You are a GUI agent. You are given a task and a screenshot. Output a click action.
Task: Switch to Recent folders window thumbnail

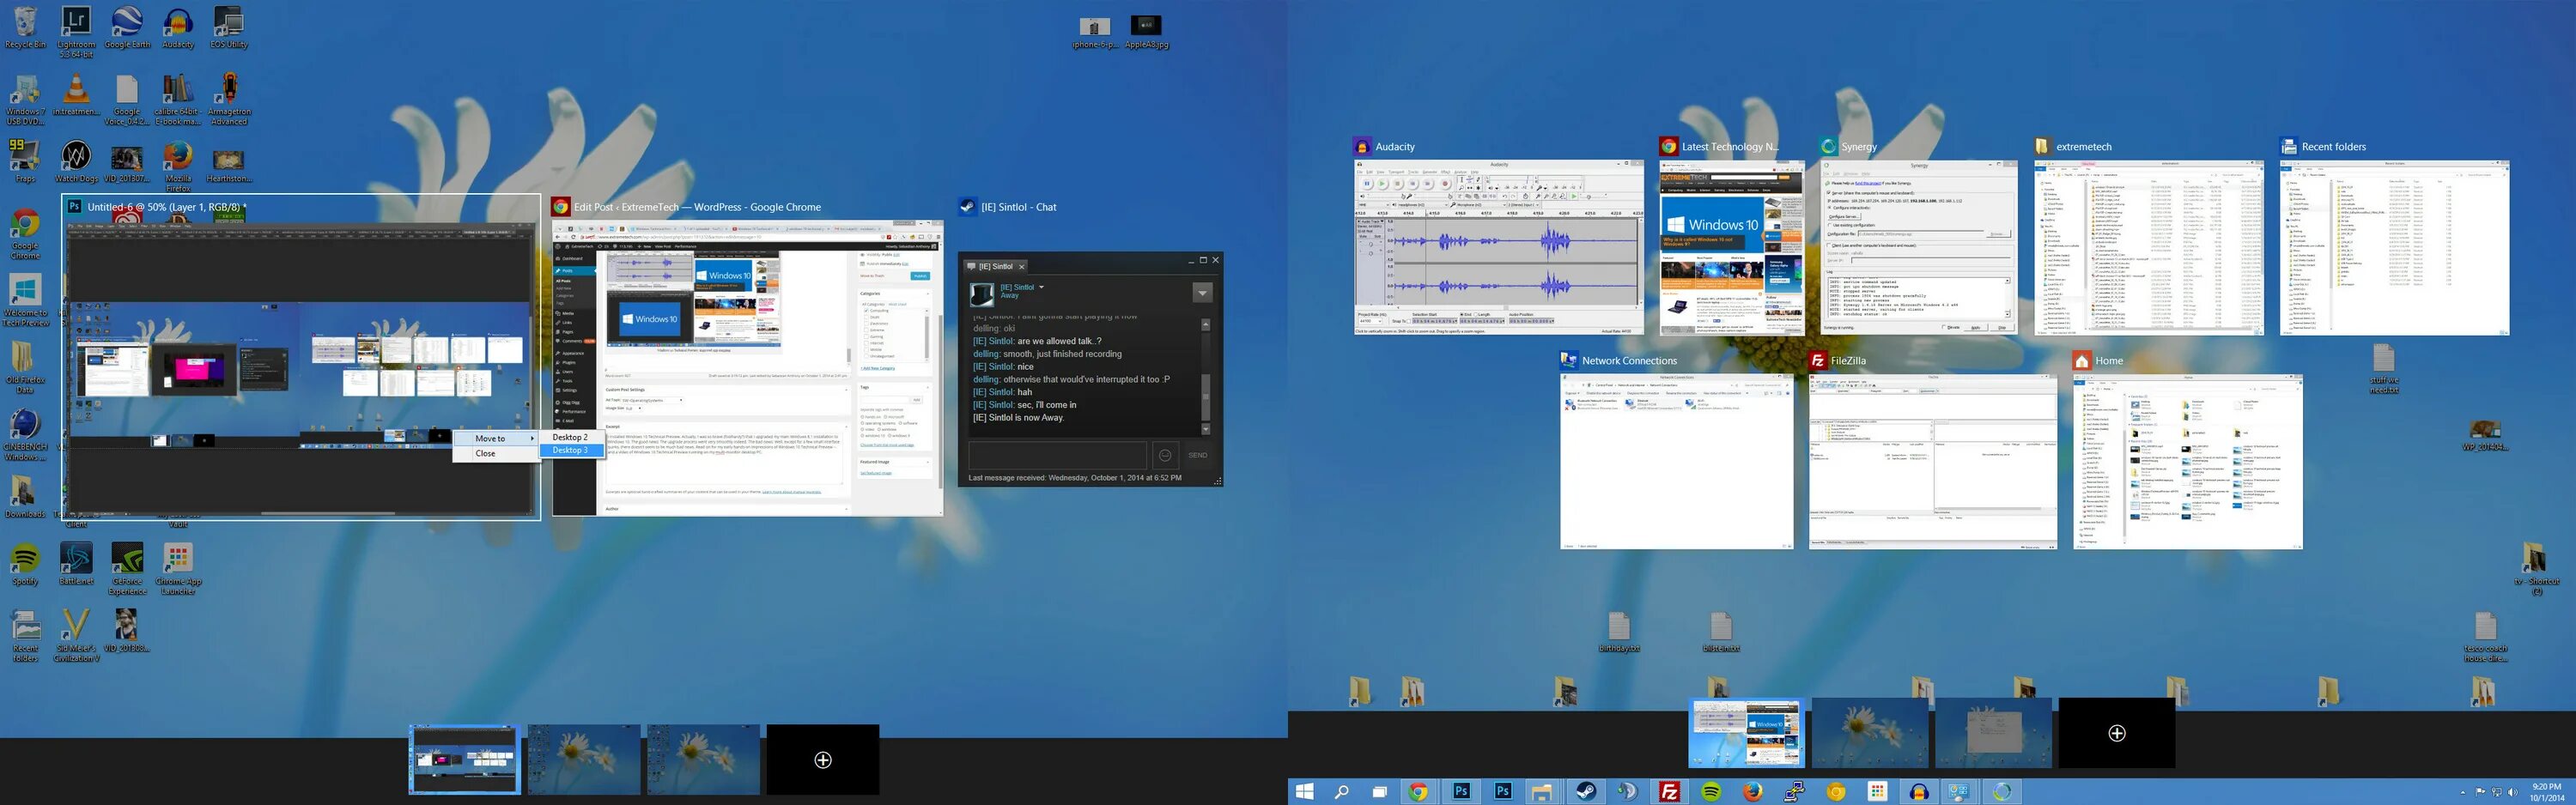[x=2394, y=247]
